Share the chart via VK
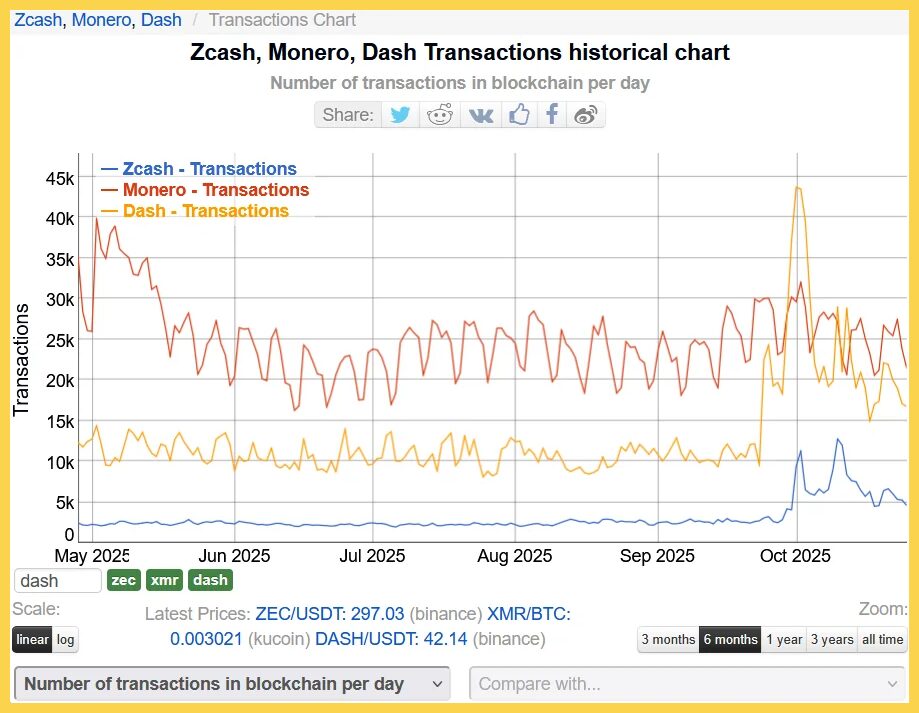This screenshot has width=919, height=713. click(x=479, y=114)
